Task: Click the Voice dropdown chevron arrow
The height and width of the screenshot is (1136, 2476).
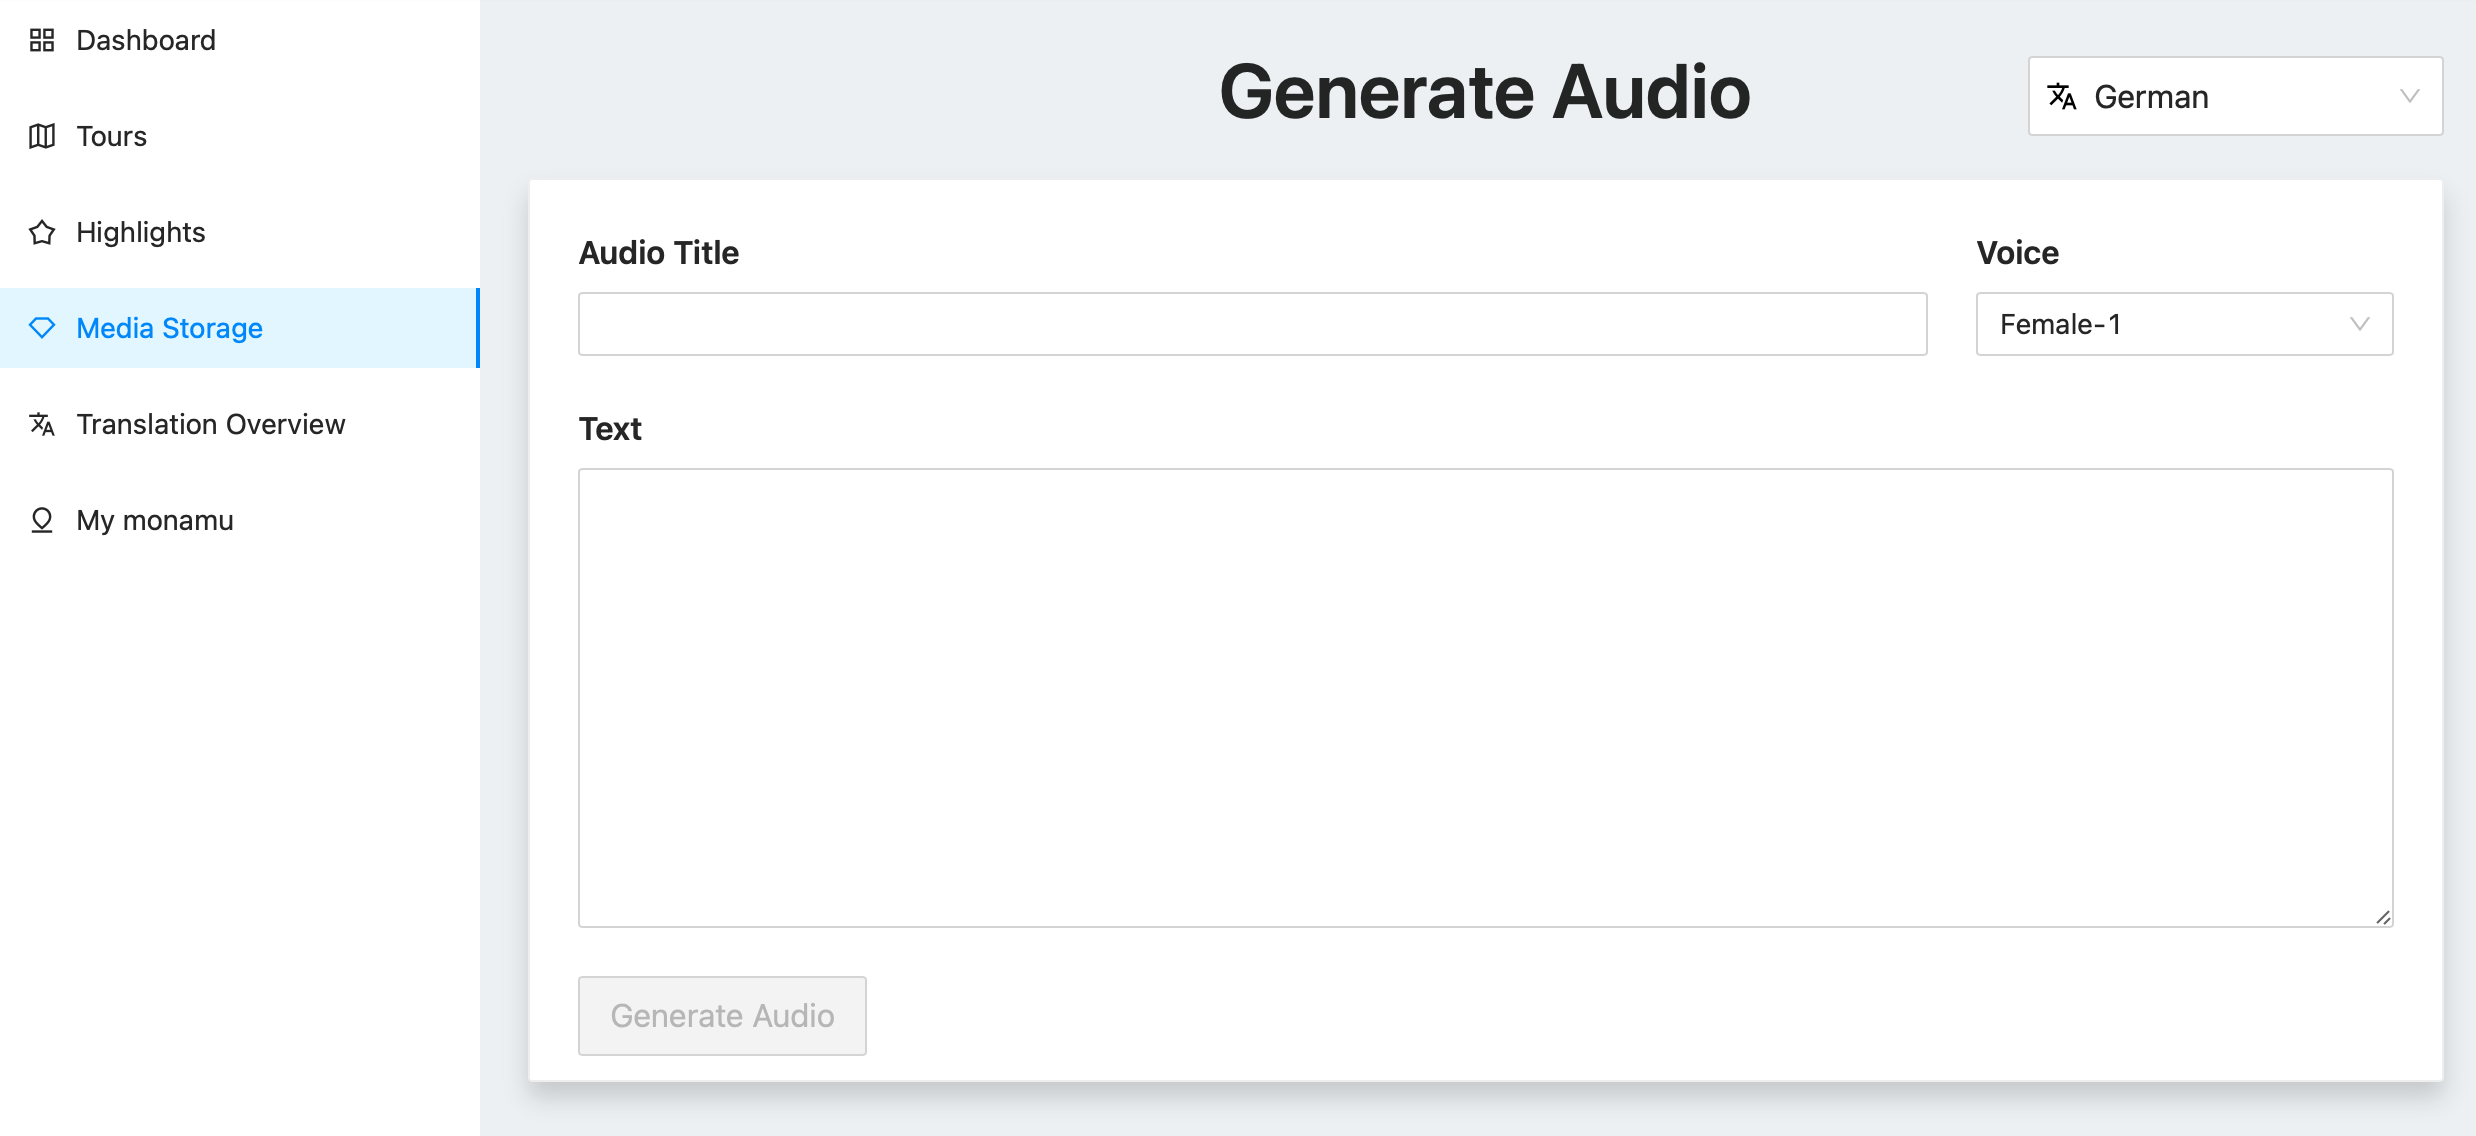Action: [2360, 324]
